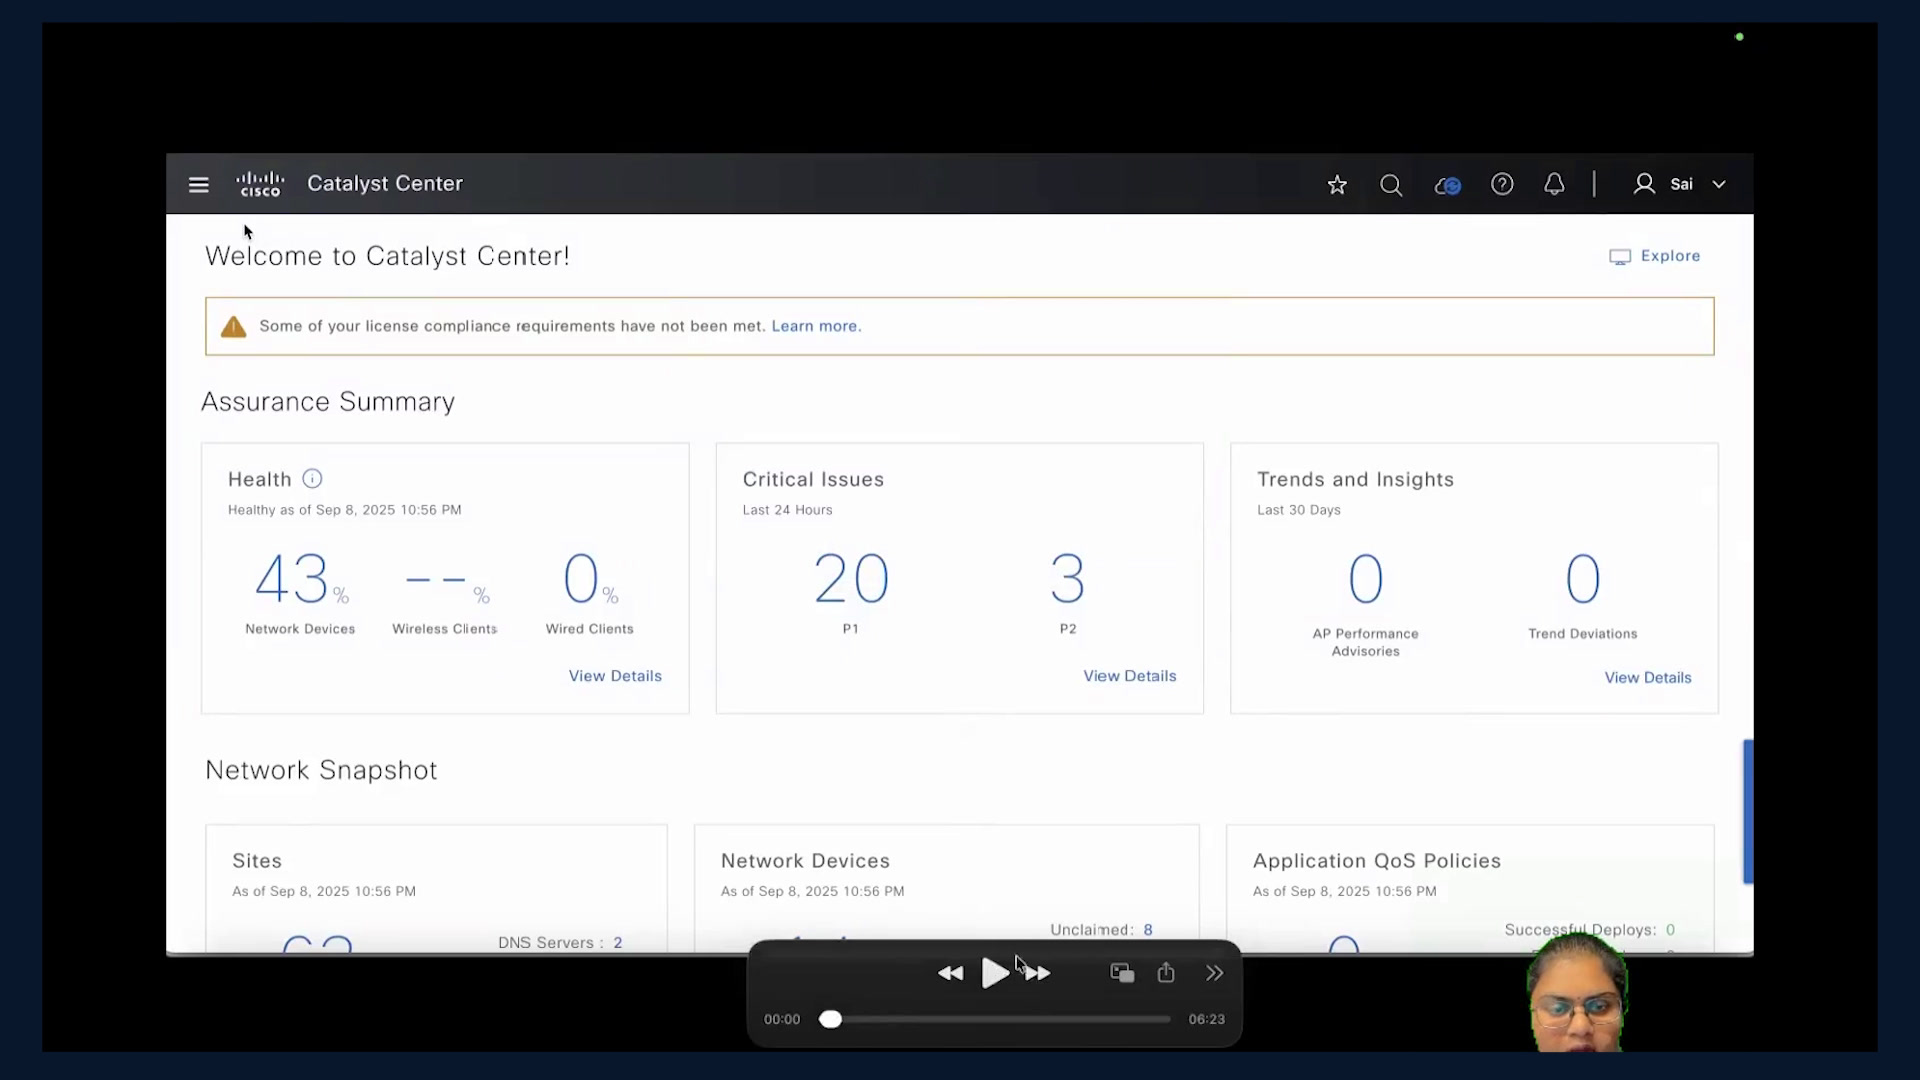Click the playback position knob
The width and height of the screenshot is (1920, 1080).
click(x=830, y=1019)
